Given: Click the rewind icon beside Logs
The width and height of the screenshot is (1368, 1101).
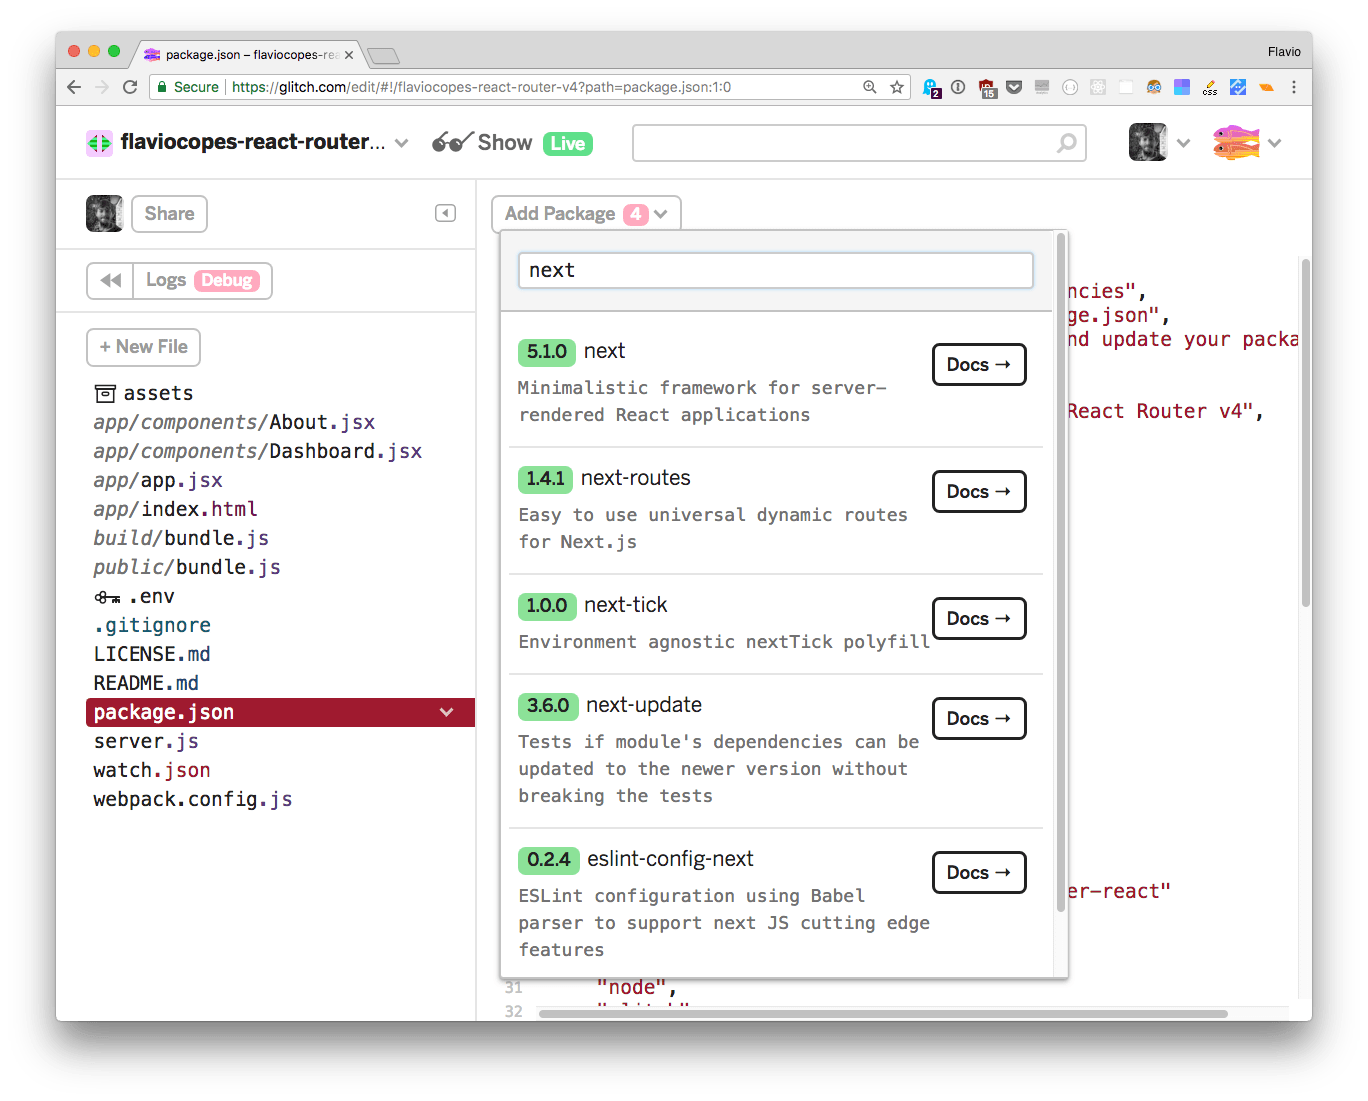Looking at the screenshot, I should (110, 280).
